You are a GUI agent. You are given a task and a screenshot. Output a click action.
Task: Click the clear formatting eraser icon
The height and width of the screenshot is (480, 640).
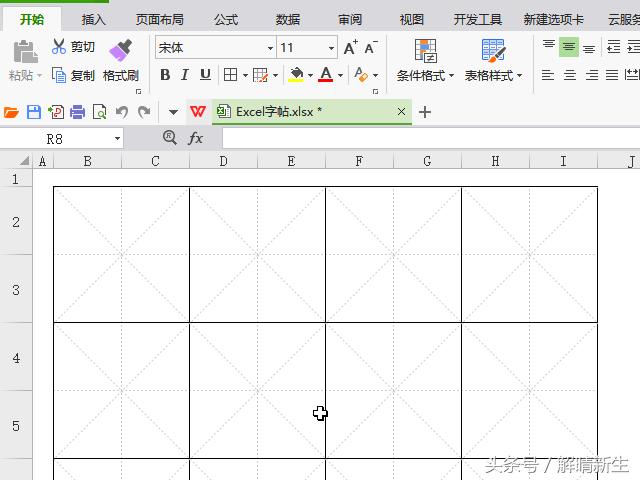coord(361,75)
